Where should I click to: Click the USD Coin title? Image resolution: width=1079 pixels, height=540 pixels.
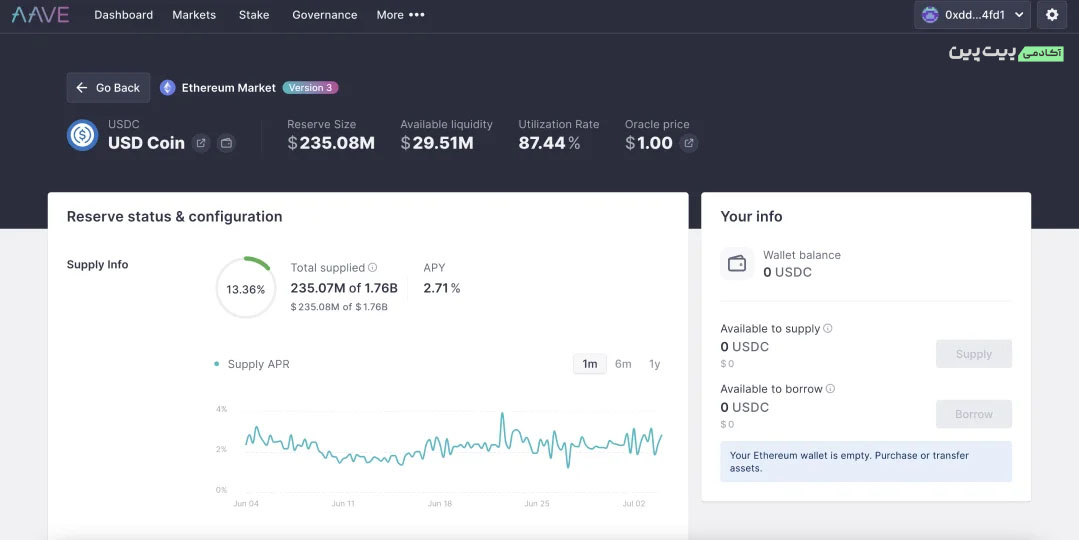(147, 143)
